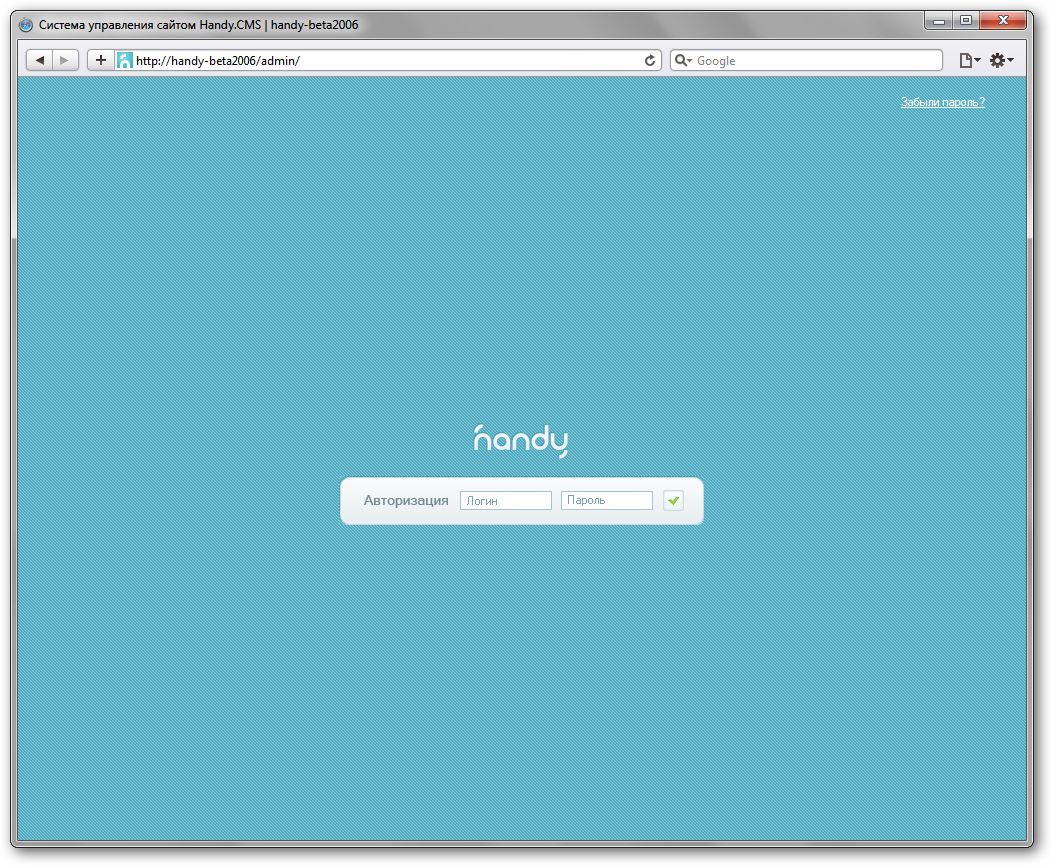Focus the "Логин" input field

click(506, 500)
